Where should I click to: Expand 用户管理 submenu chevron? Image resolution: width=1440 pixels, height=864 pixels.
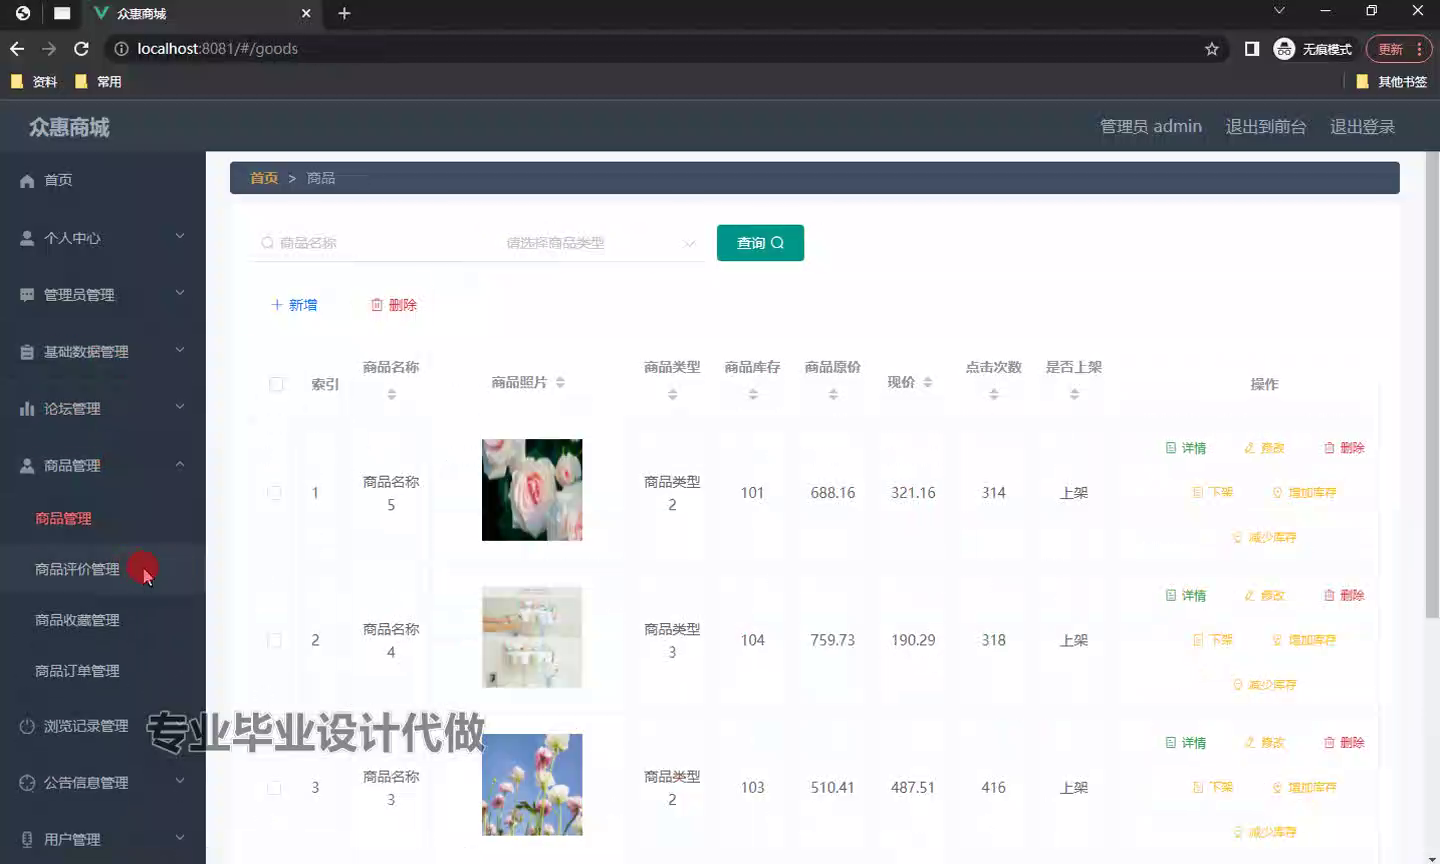[x=180, y=838]
